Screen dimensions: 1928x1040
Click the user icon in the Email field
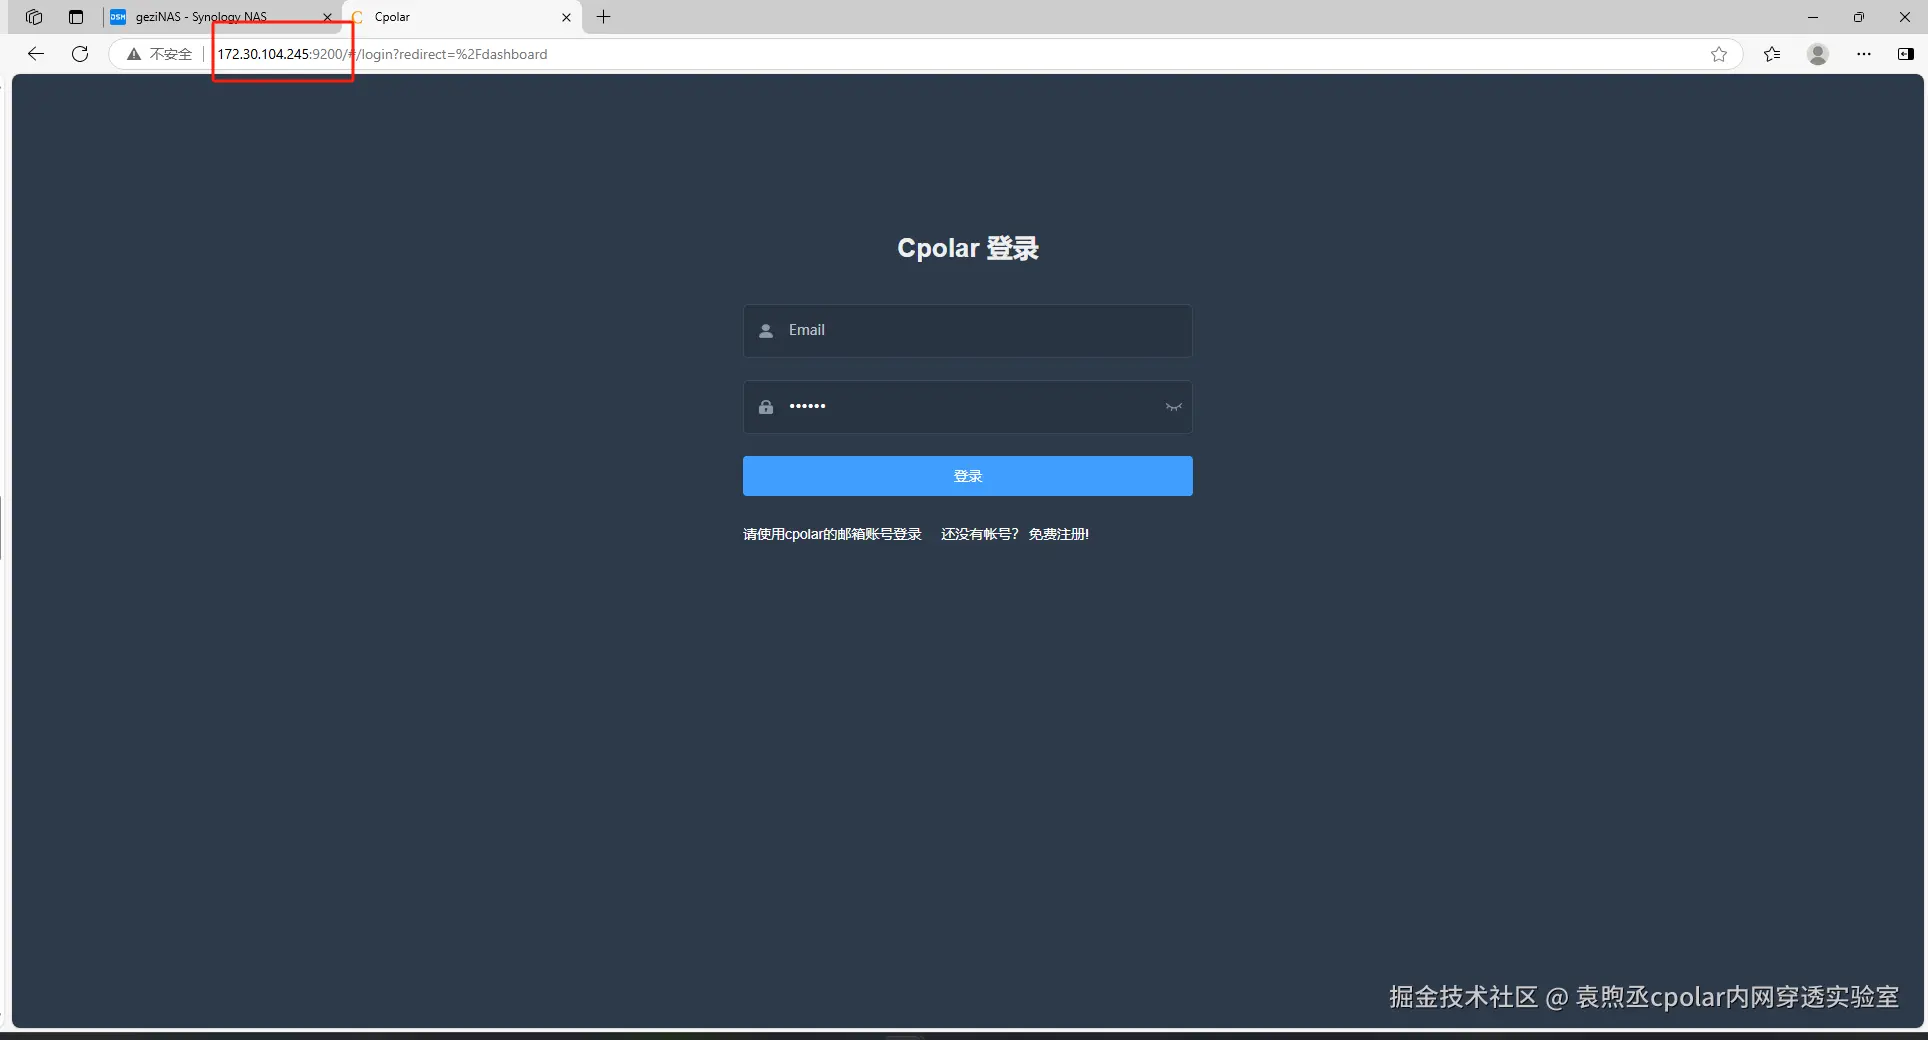tap(766, 331)
